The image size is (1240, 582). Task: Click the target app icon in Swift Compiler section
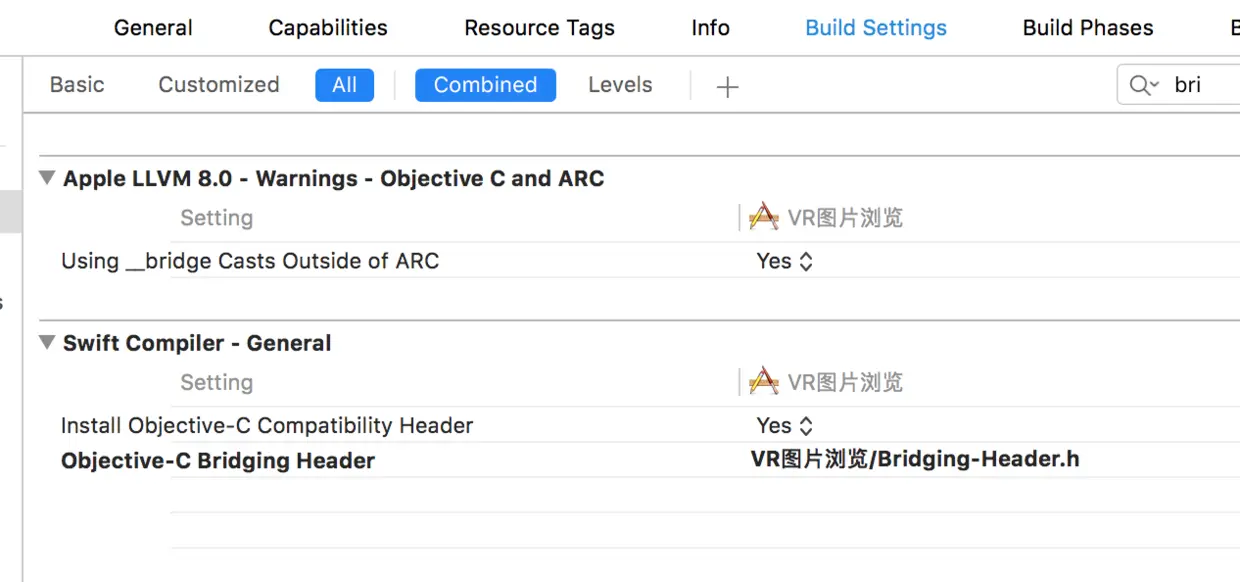tap(764, 381)
